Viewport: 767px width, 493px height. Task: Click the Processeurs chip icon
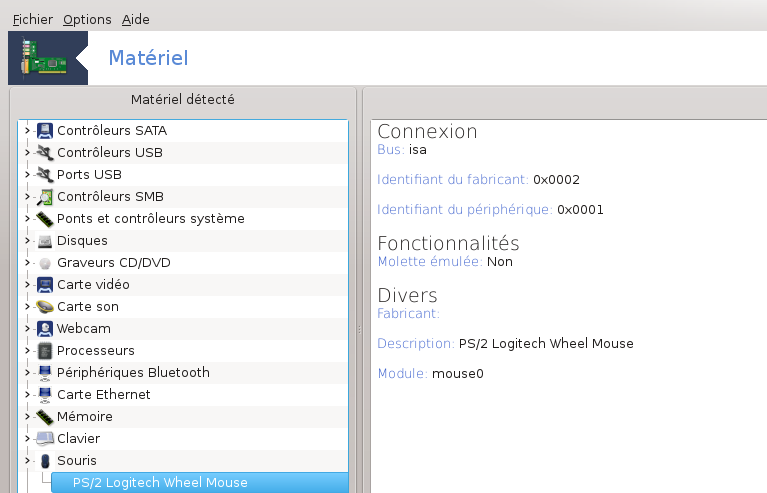pos(44,351)
